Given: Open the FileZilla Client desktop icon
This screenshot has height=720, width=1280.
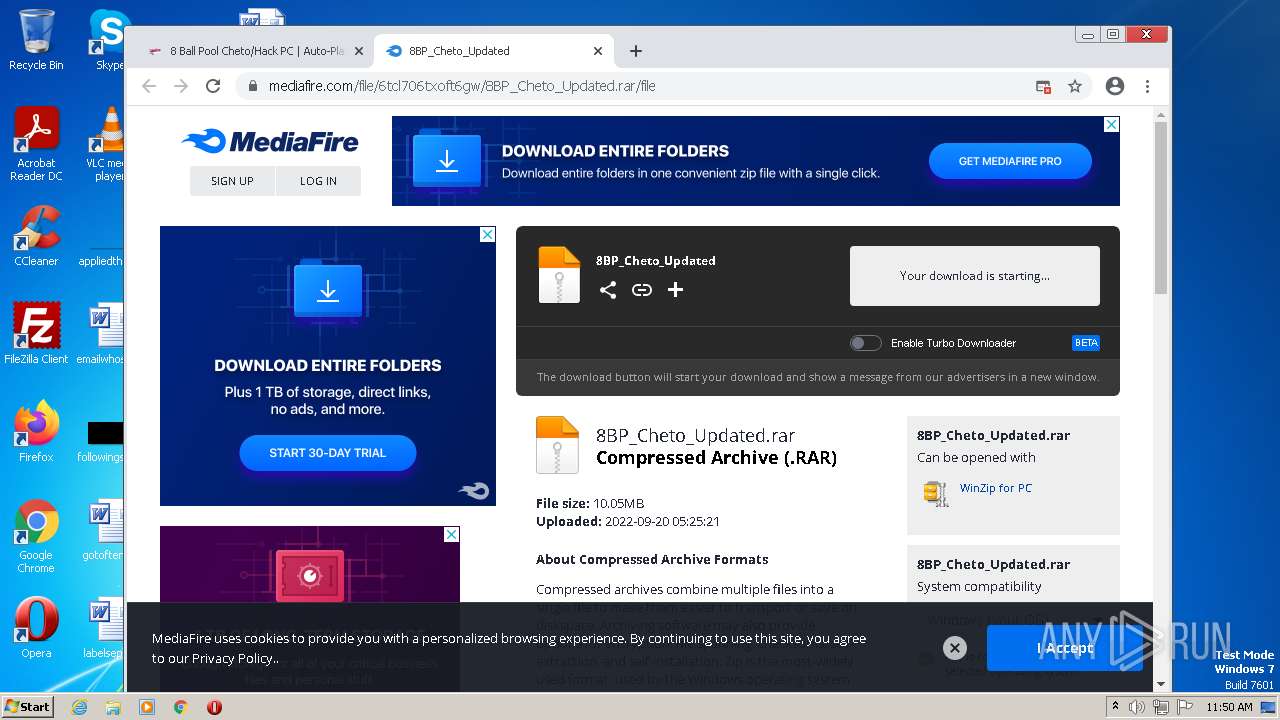Looking at the screenshot, I should (x=36, y=334).
